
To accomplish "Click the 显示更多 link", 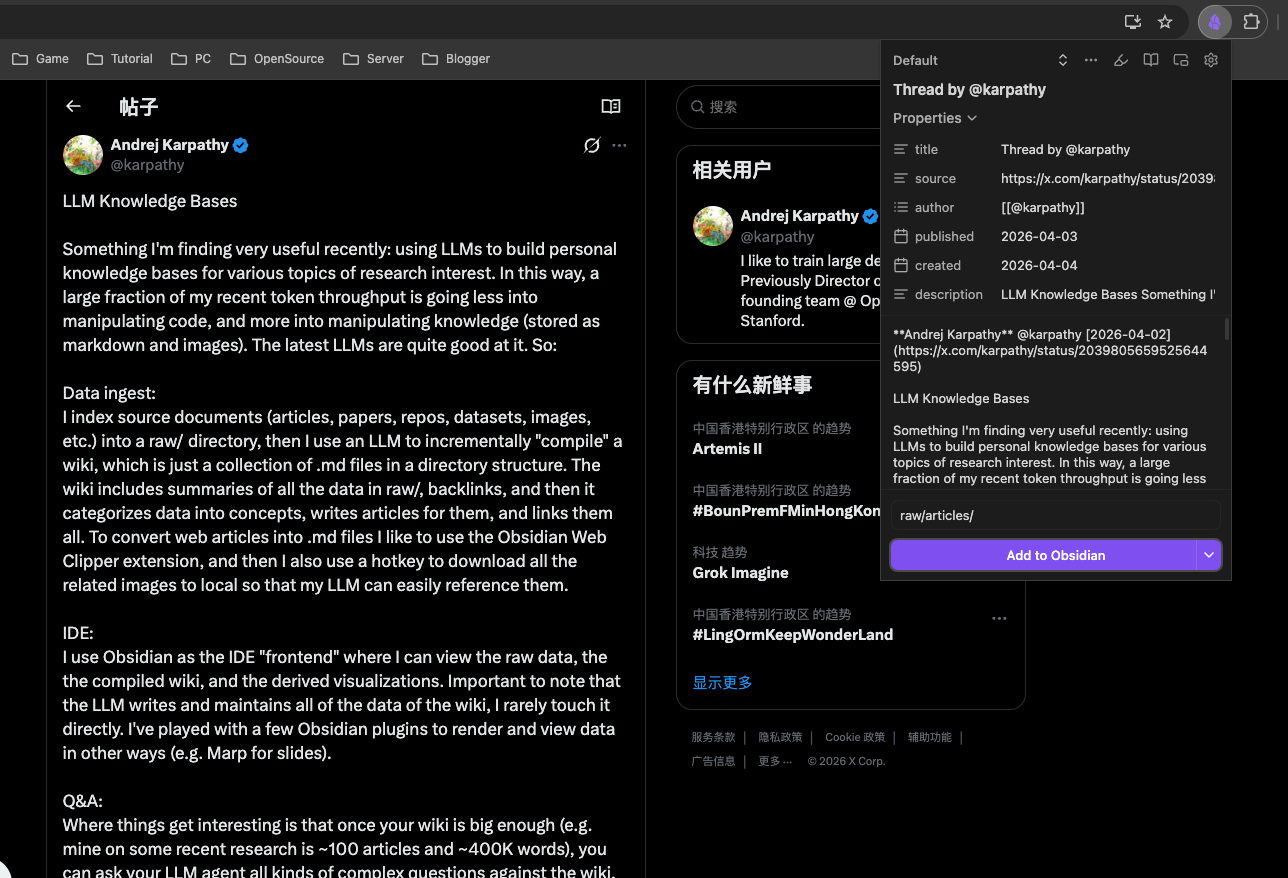I will pyautogui.click(x=722, y=682).
